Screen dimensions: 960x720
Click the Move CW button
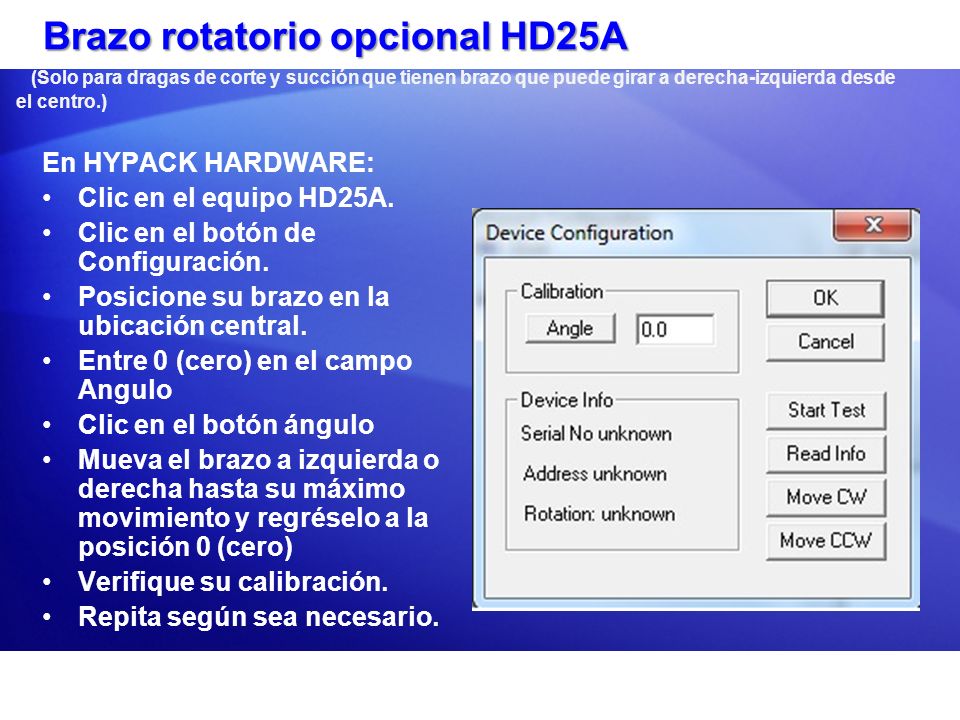click(x=826, y=497)
